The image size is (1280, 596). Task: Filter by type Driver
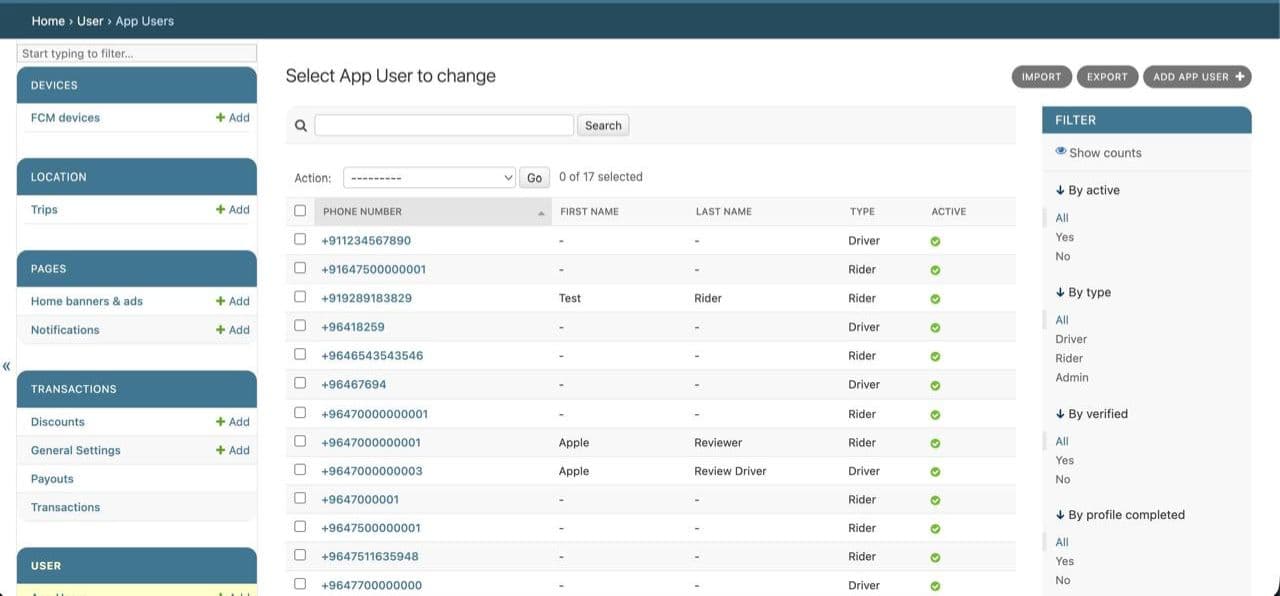click(1071, 339)
